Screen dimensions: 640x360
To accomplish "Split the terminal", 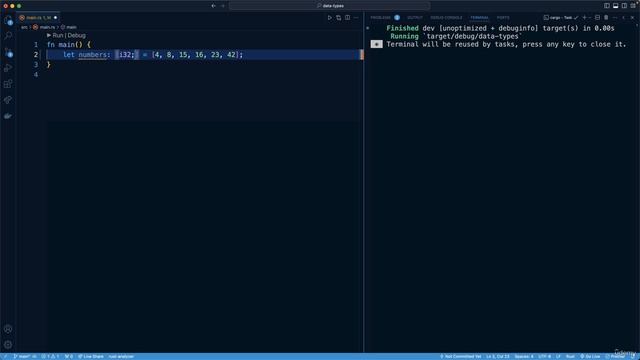I will 598,18.
